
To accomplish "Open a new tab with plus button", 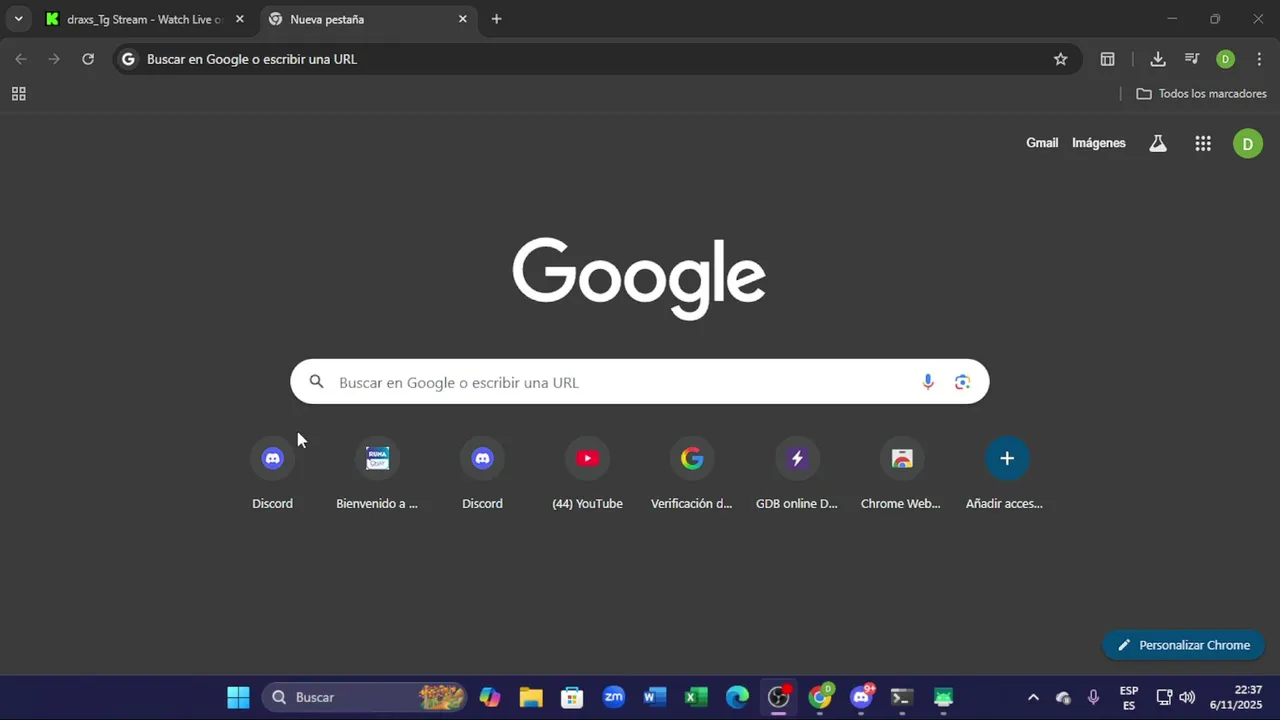I will point(496,19).
